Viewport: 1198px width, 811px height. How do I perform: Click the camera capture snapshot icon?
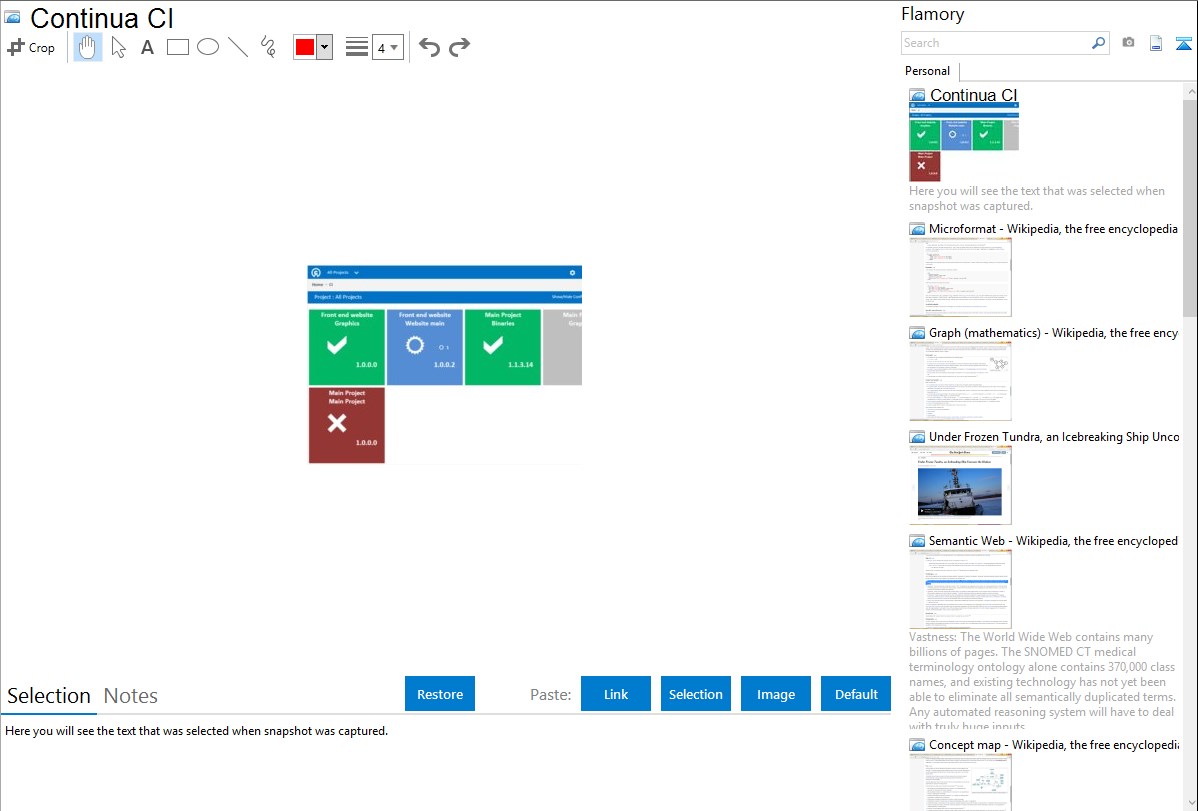pos(1128,43)
